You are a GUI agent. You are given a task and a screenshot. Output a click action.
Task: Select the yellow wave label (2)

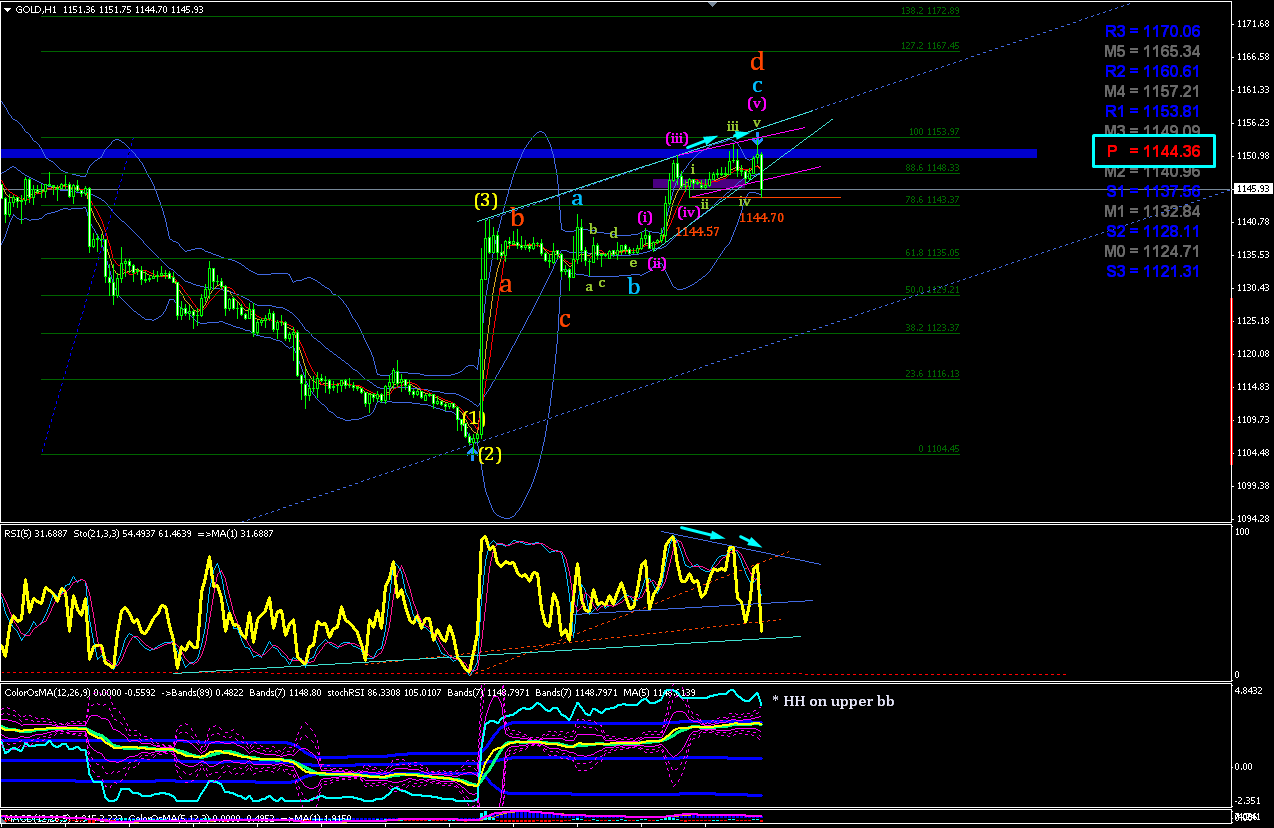pos(489,454)
